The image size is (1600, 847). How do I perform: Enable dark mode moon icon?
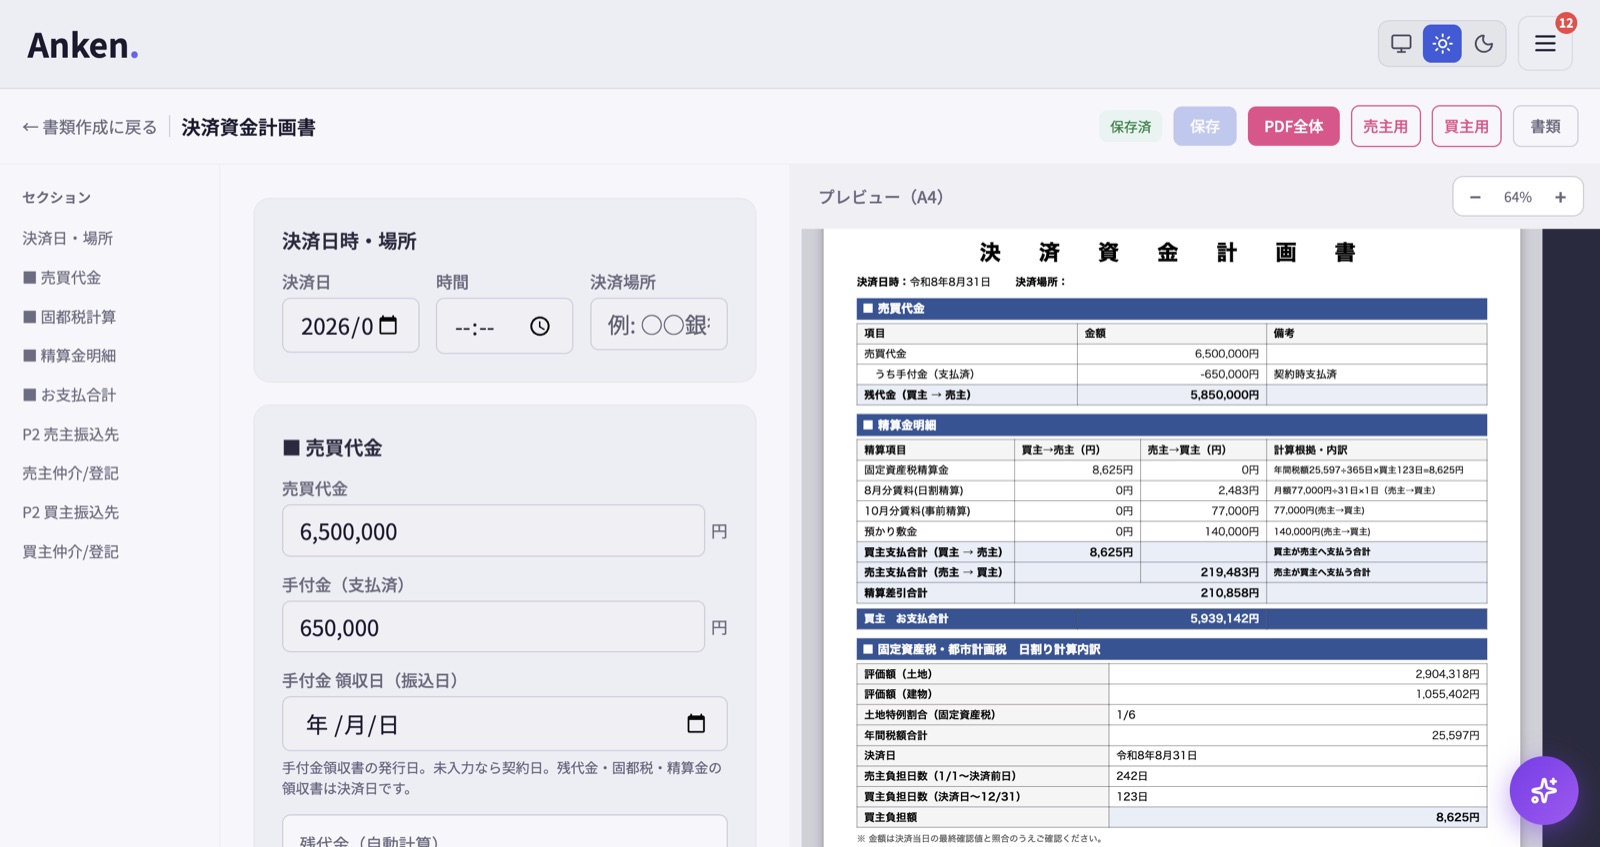coord(1484,44)
